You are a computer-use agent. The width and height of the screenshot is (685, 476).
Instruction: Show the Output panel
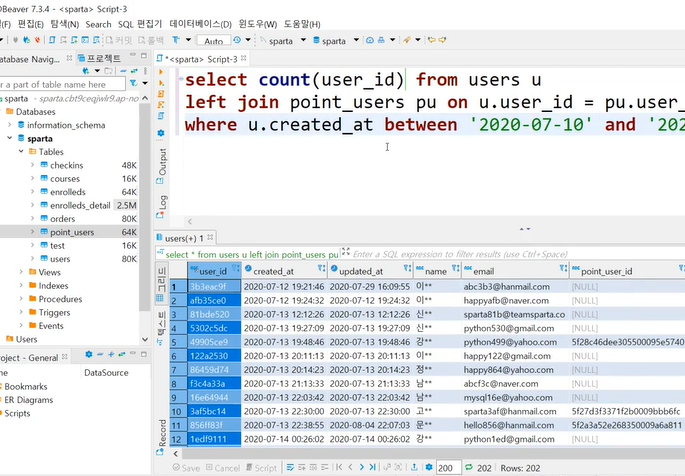(161, 166)
